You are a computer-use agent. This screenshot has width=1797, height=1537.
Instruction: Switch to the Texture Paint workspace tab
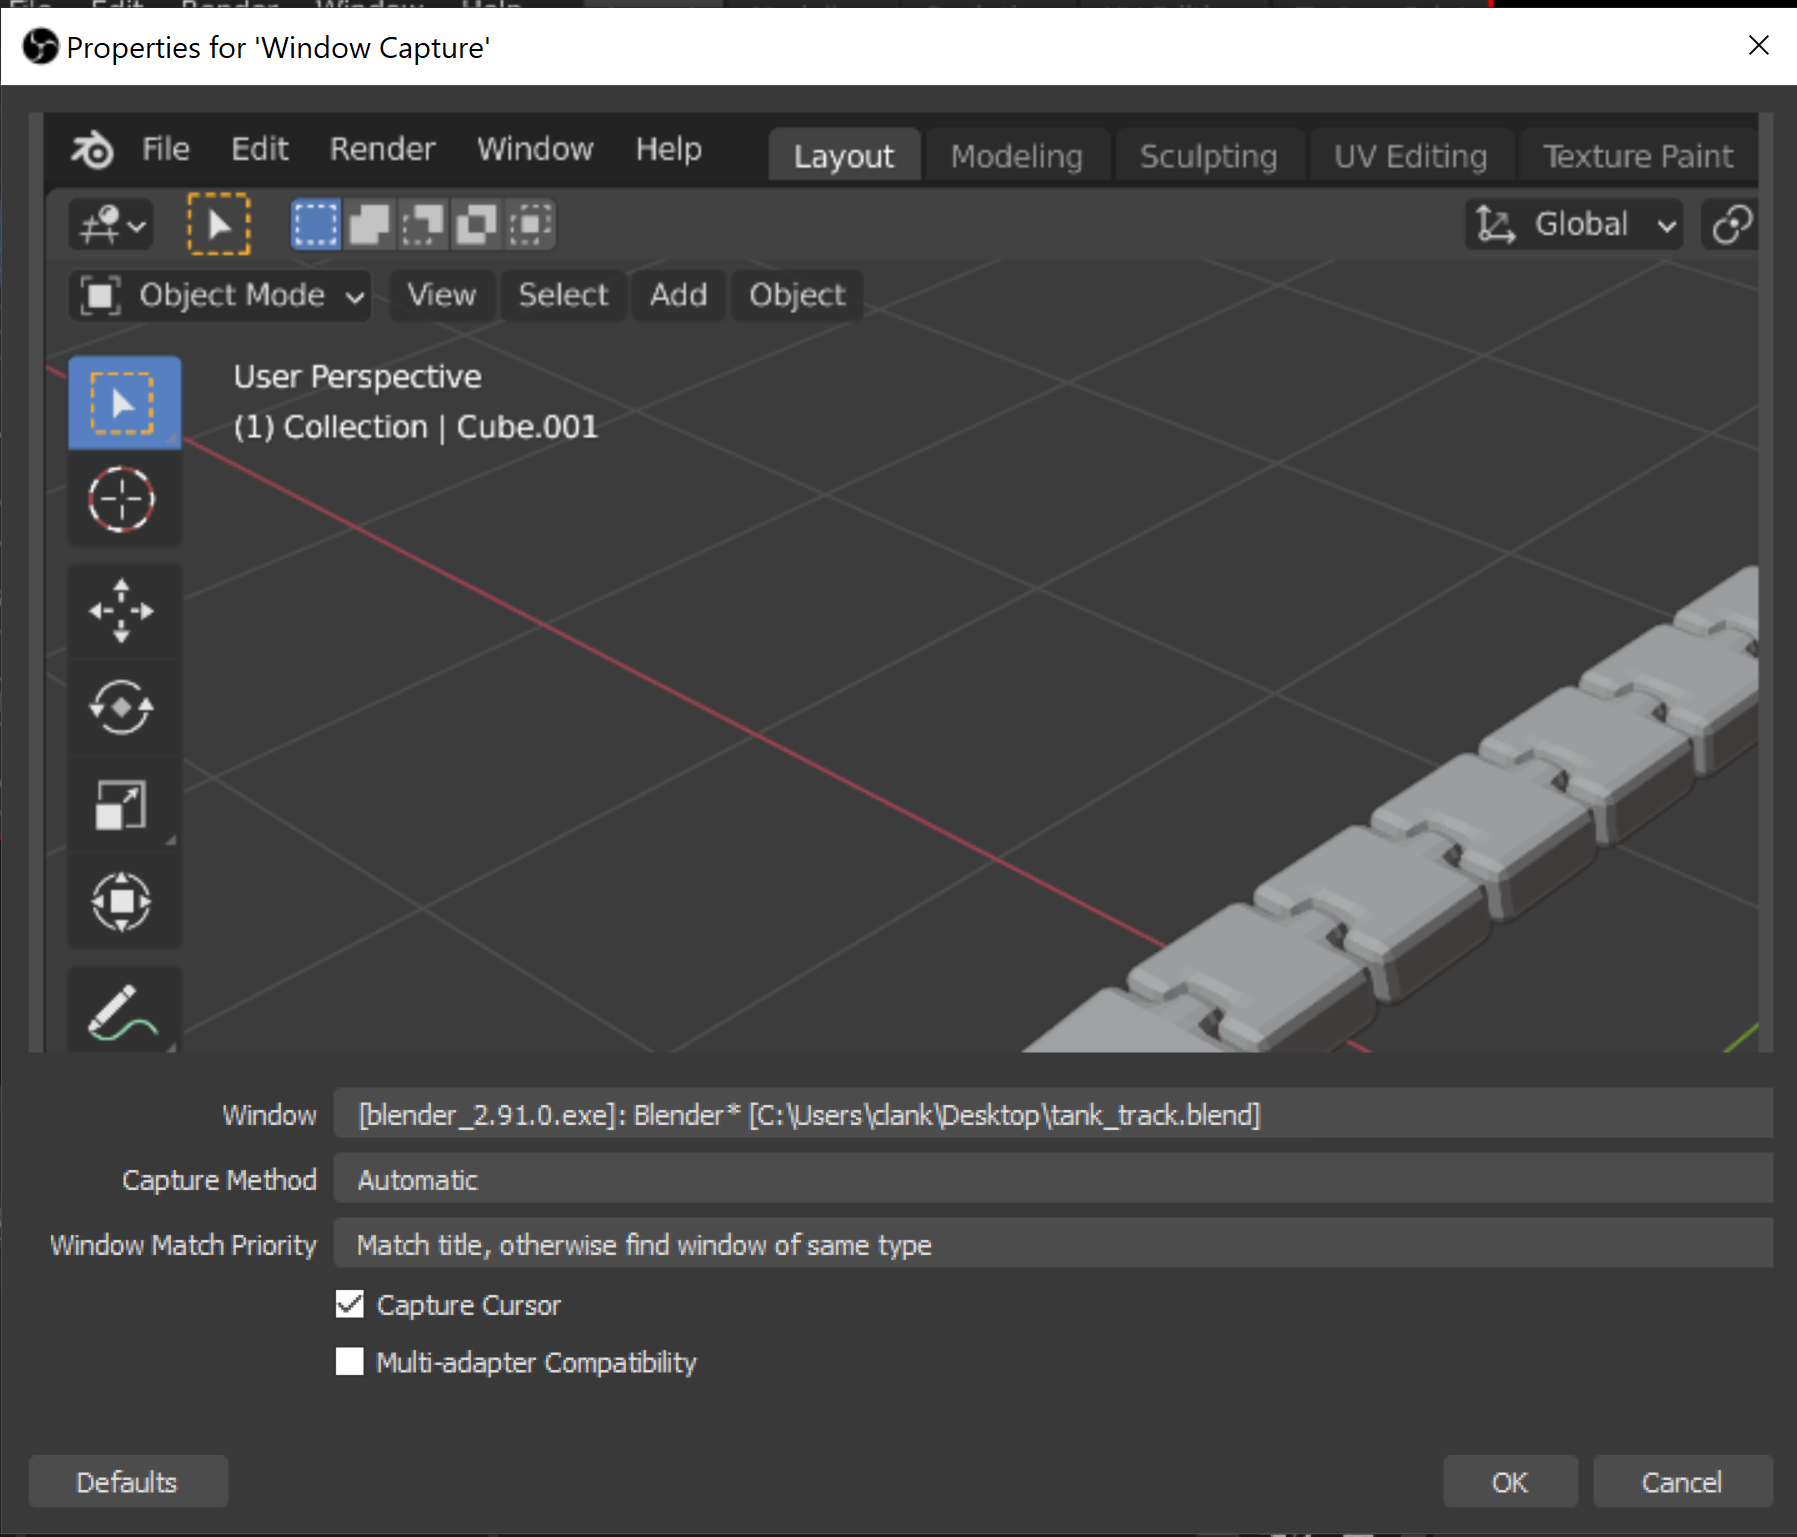[x=1638, y=156]
